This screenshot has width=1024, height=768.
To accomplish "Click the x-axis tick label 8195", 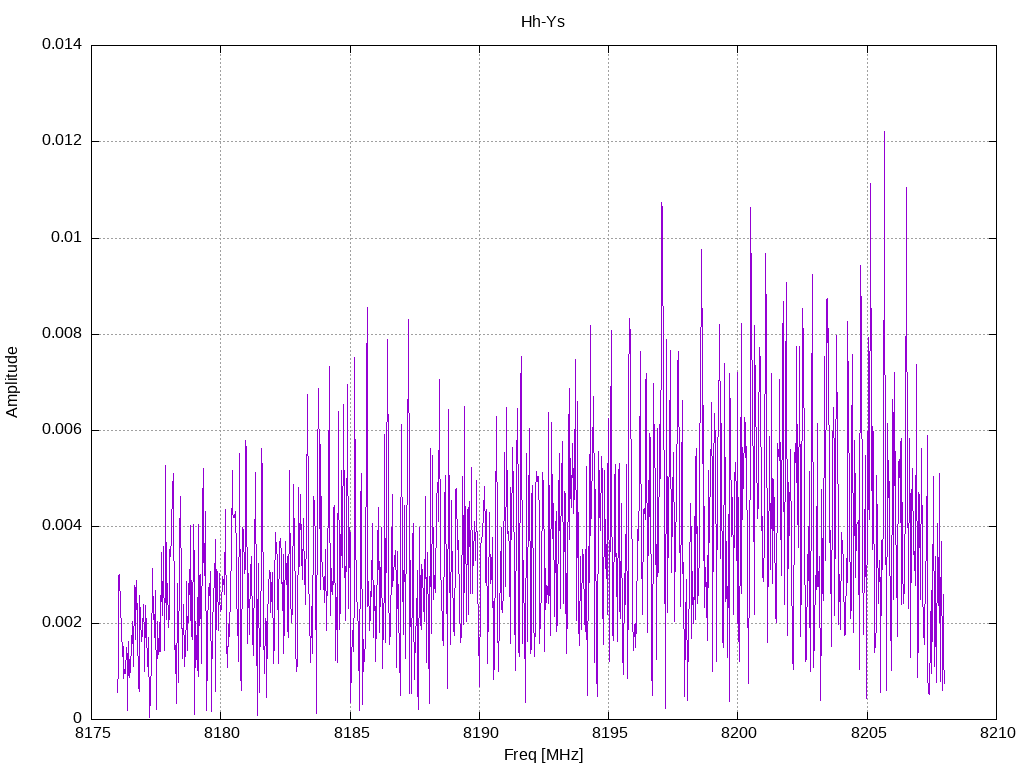I will [x=609, y=733].
